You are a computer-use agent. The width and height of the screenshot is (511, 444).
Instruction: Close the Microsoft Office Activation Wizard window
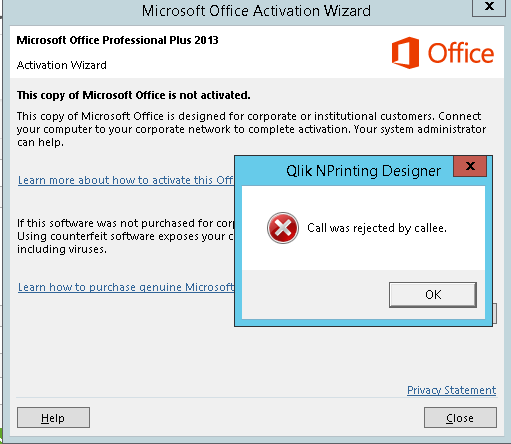click(x=489, y=7)
